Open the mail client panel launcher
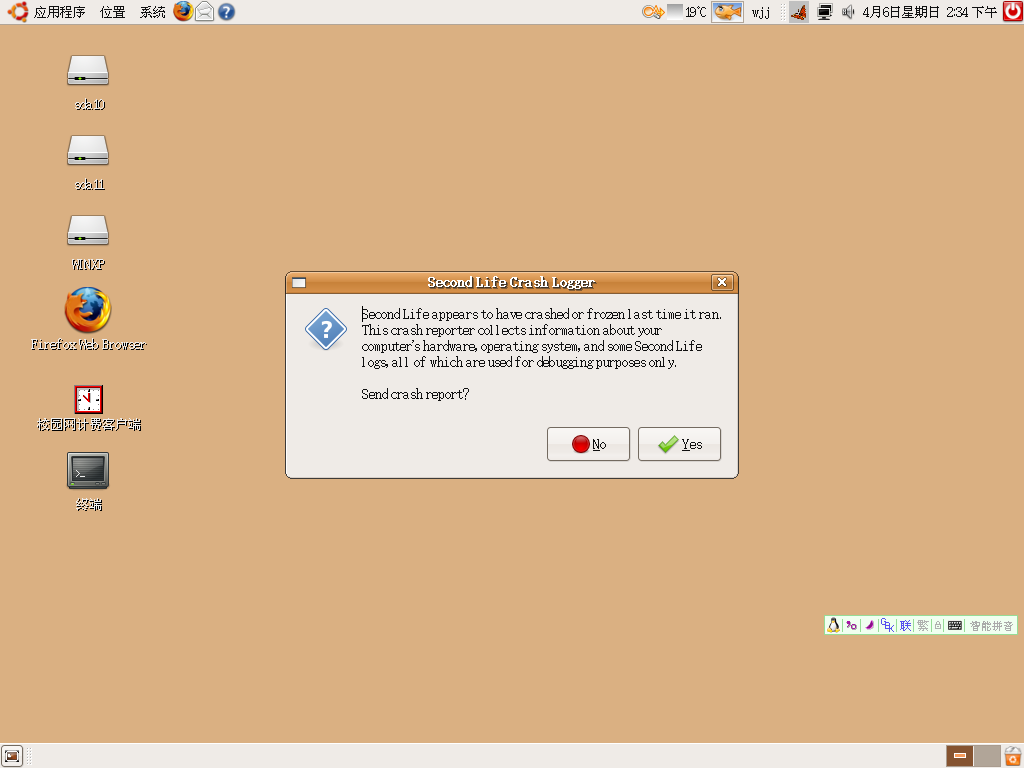 [x=204, y=11]
